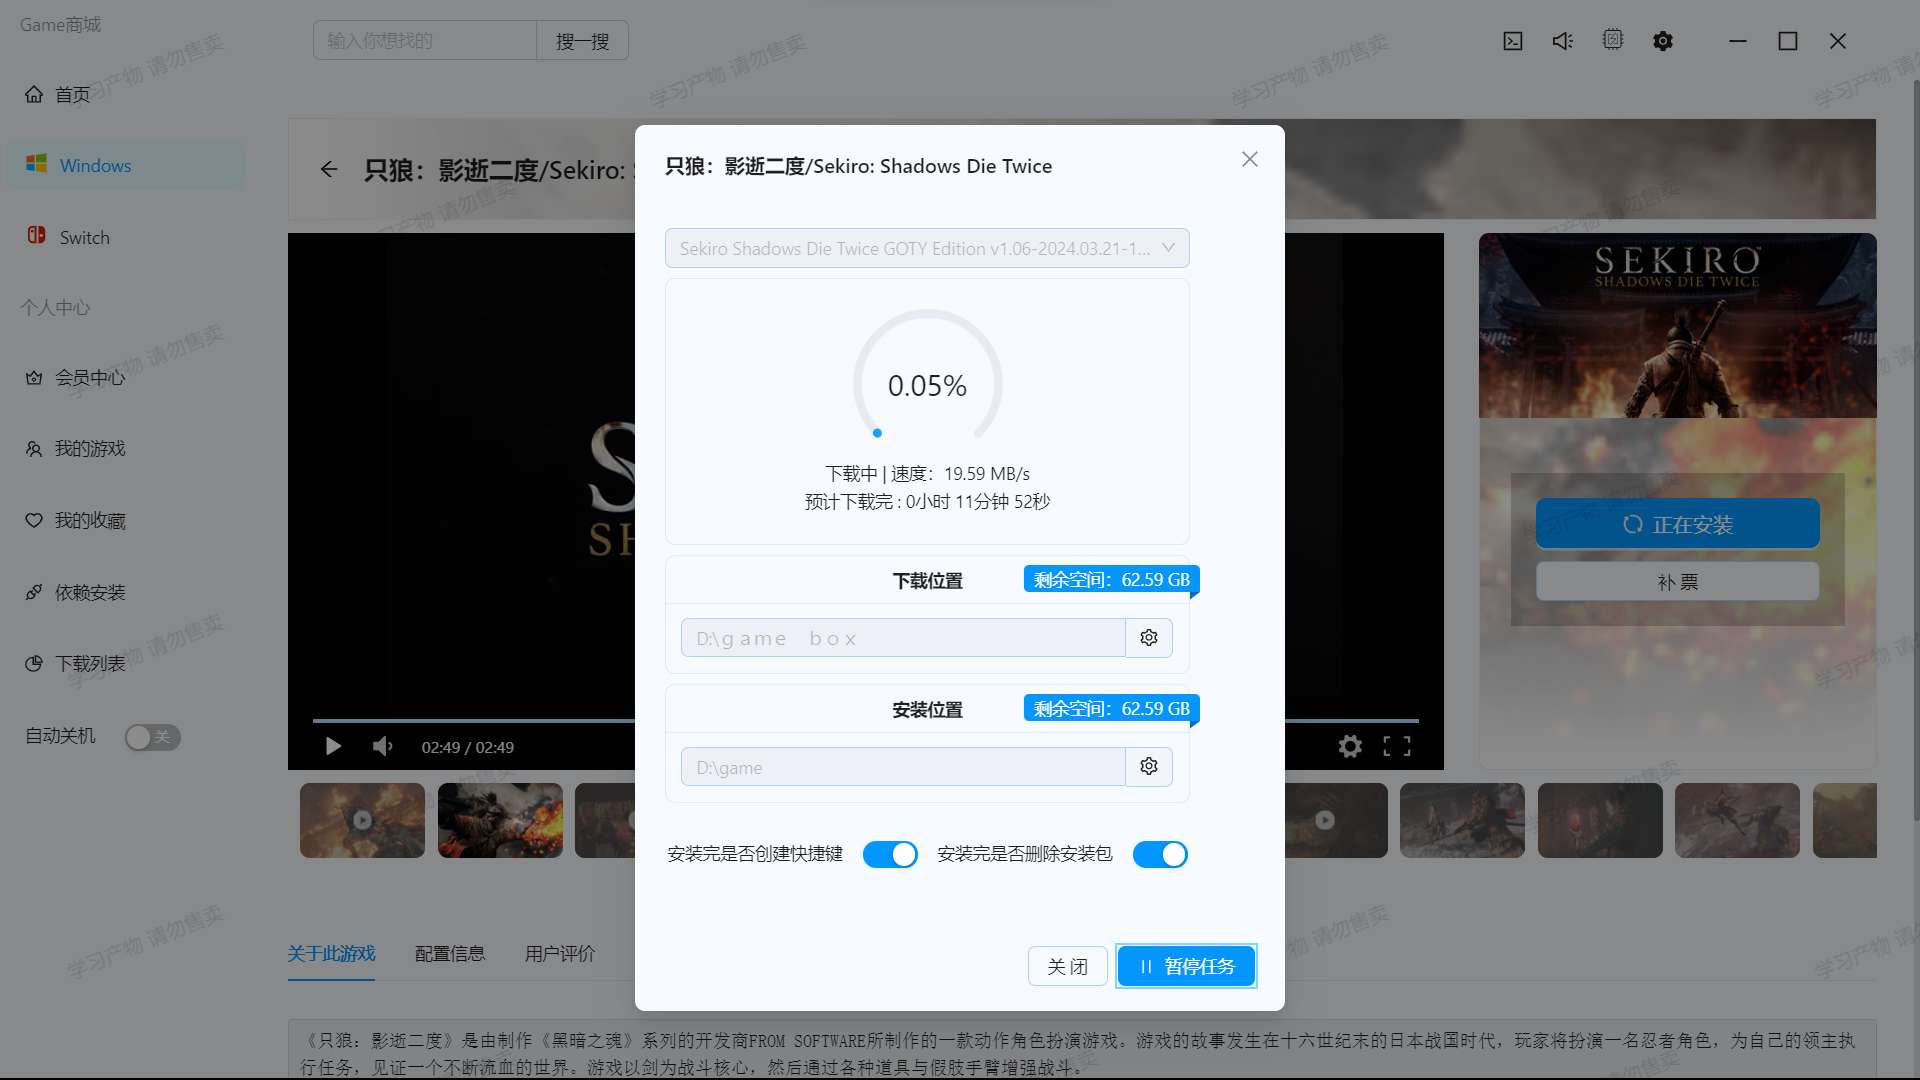This screenshot has width=1920, height=1080.
Task: Click the 暂停任务 pause task button
Action: tap(1186, 966)
